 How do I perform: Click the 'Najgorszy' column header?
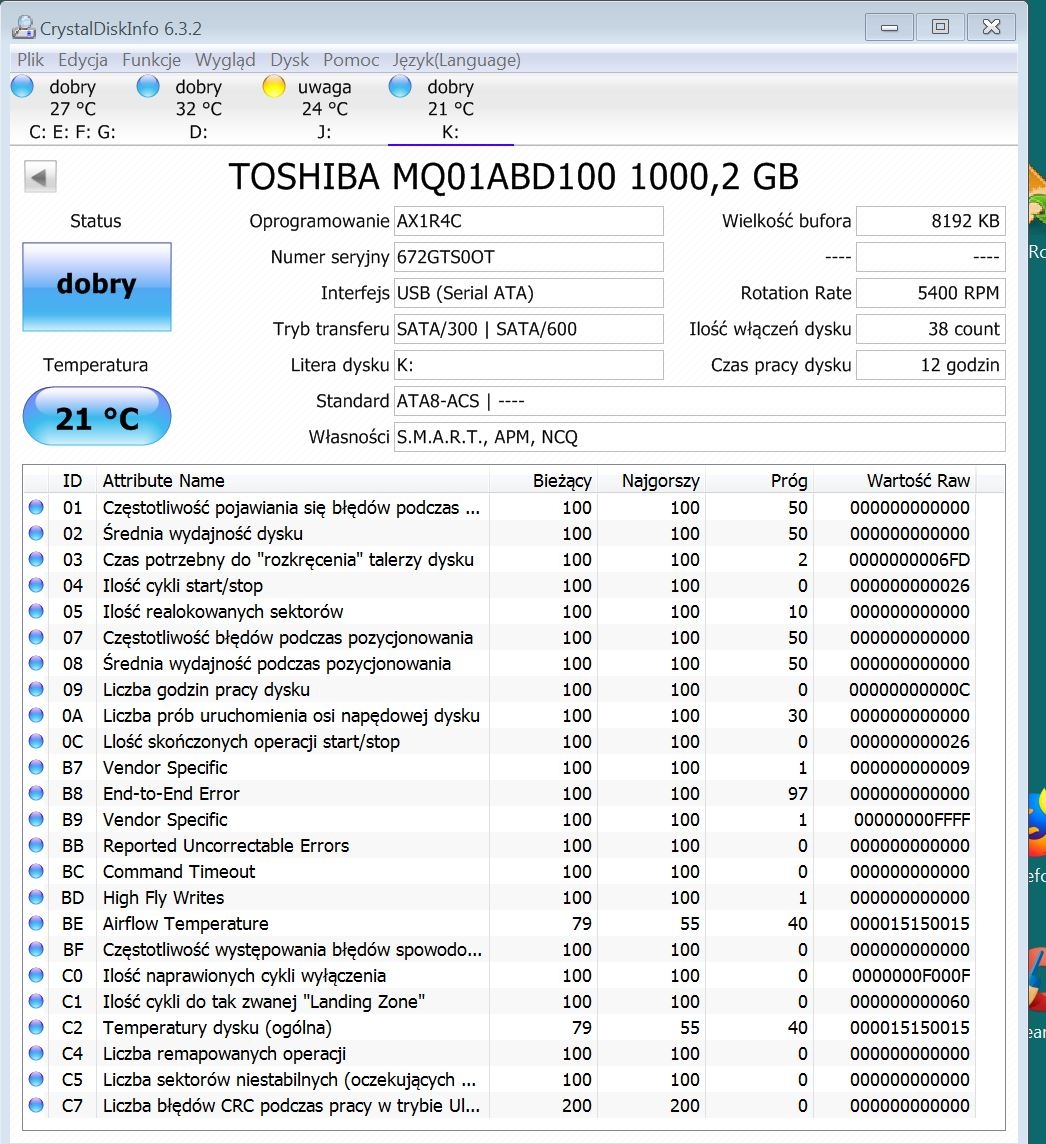click(x=651, y=481)
